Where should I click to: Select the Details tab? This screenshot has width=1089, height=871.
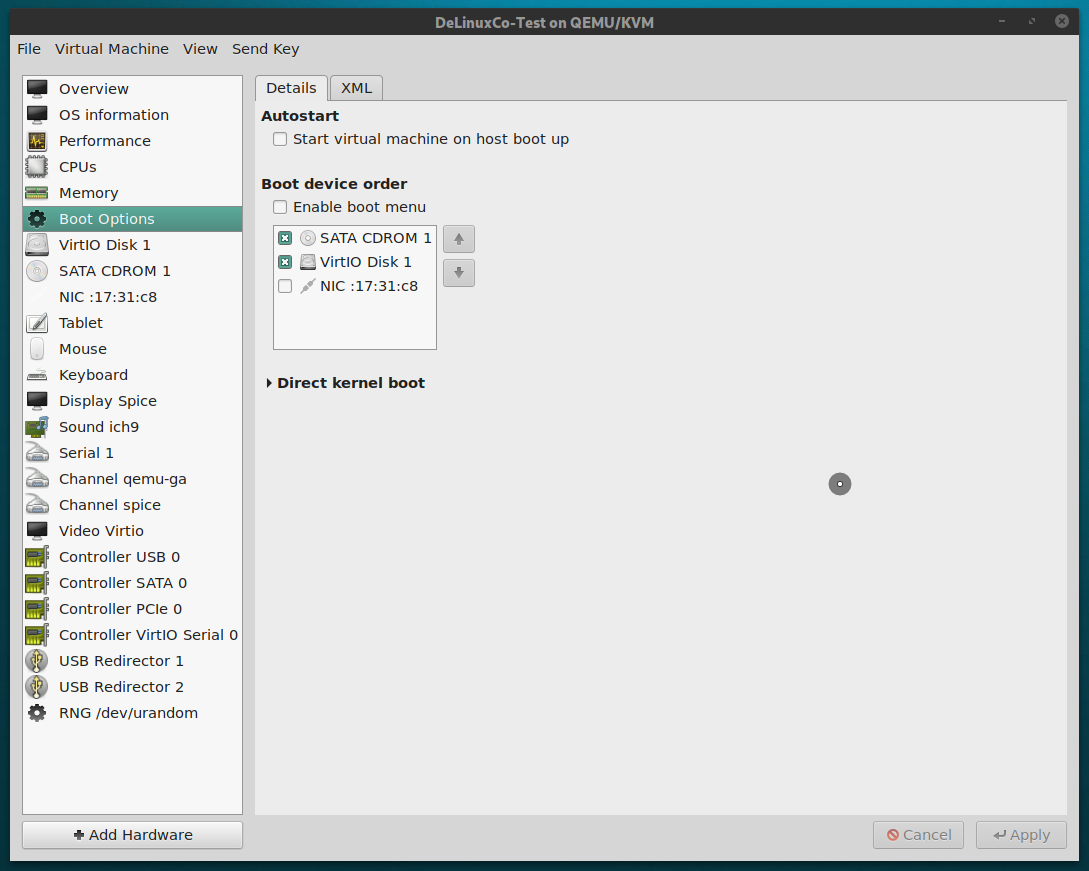tap(291, 88)
